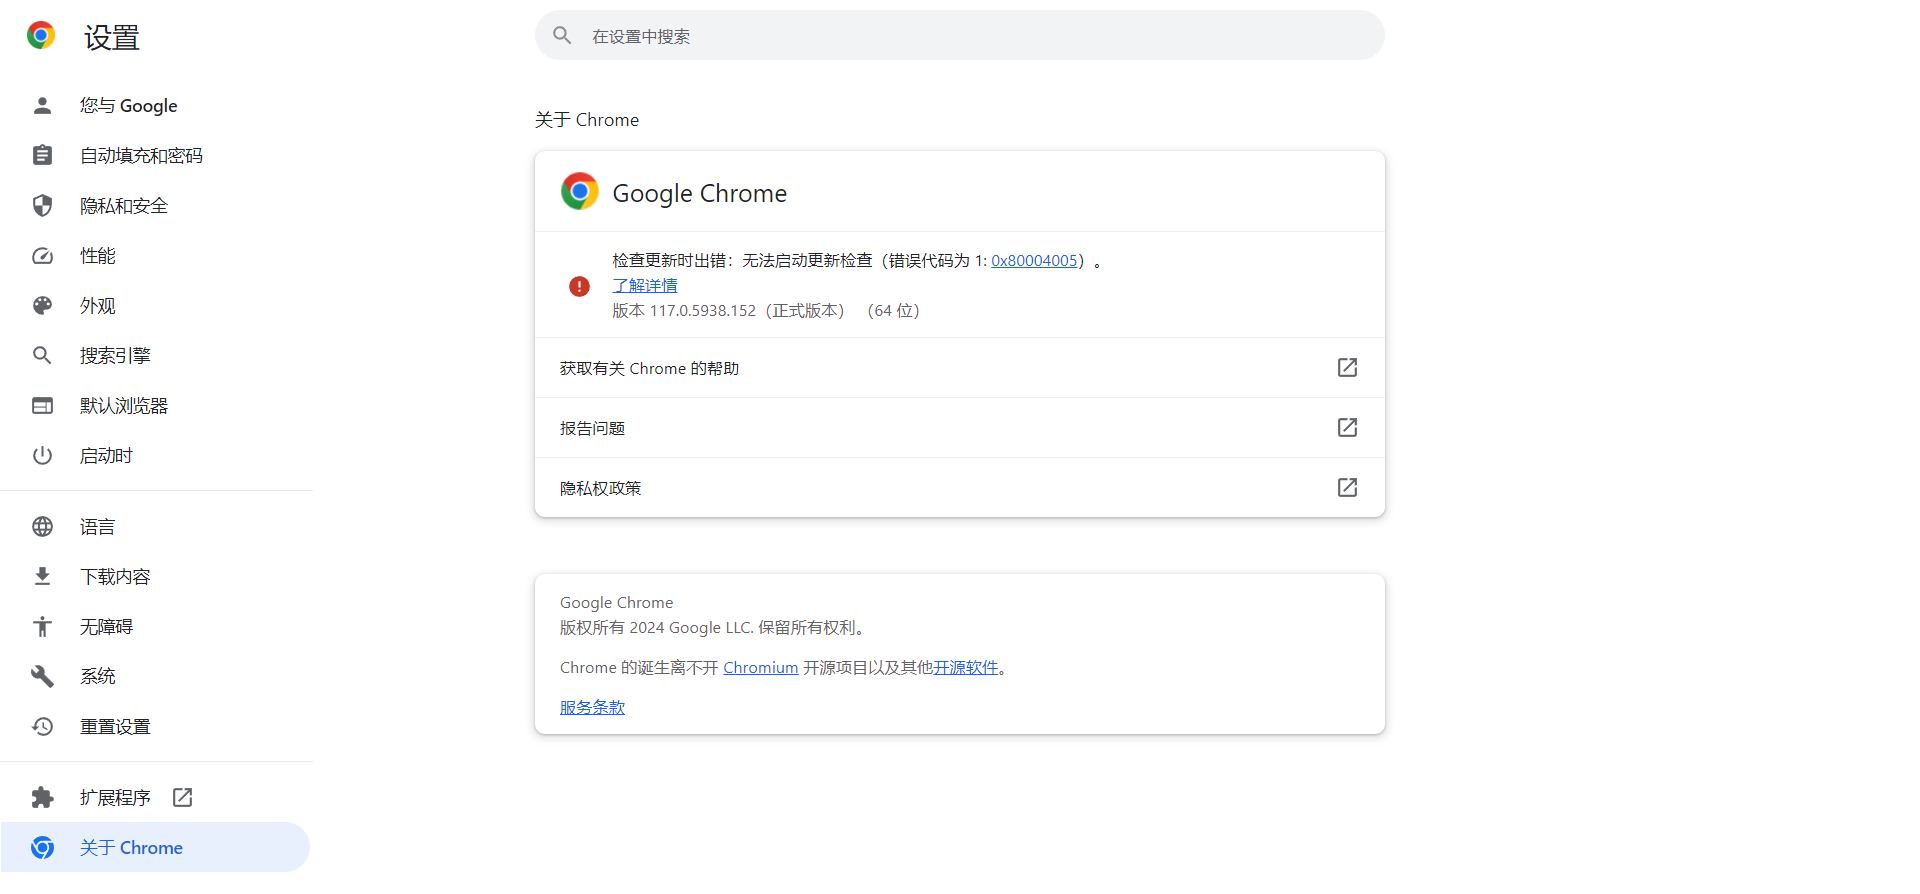Click the search magnifier icon in the settings search bar
1920x894 pixels.
point(562,36)
